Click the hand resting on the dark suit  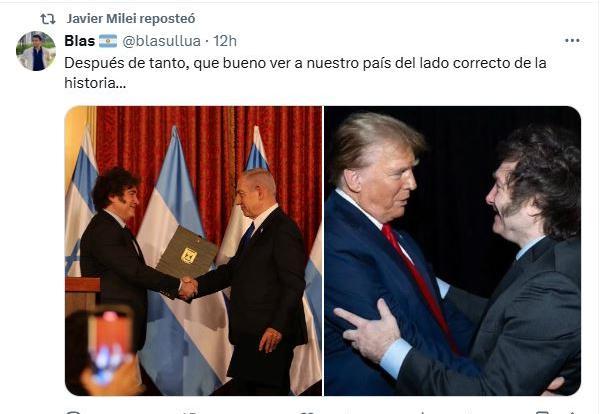click(368, 330)
